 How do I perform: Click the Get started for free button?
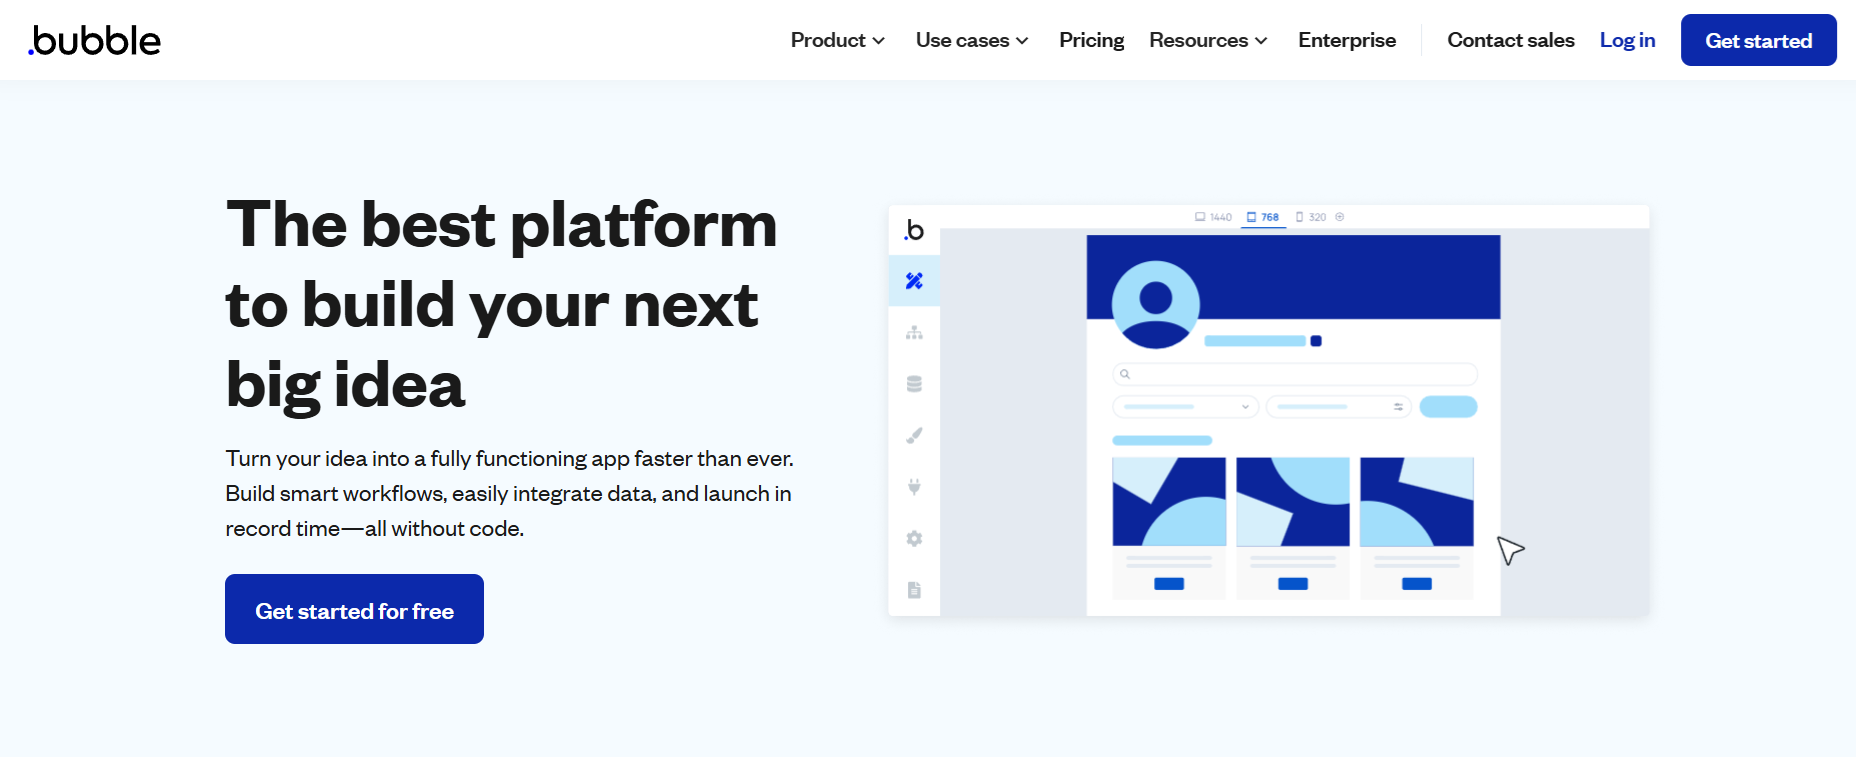coord(354,609)
